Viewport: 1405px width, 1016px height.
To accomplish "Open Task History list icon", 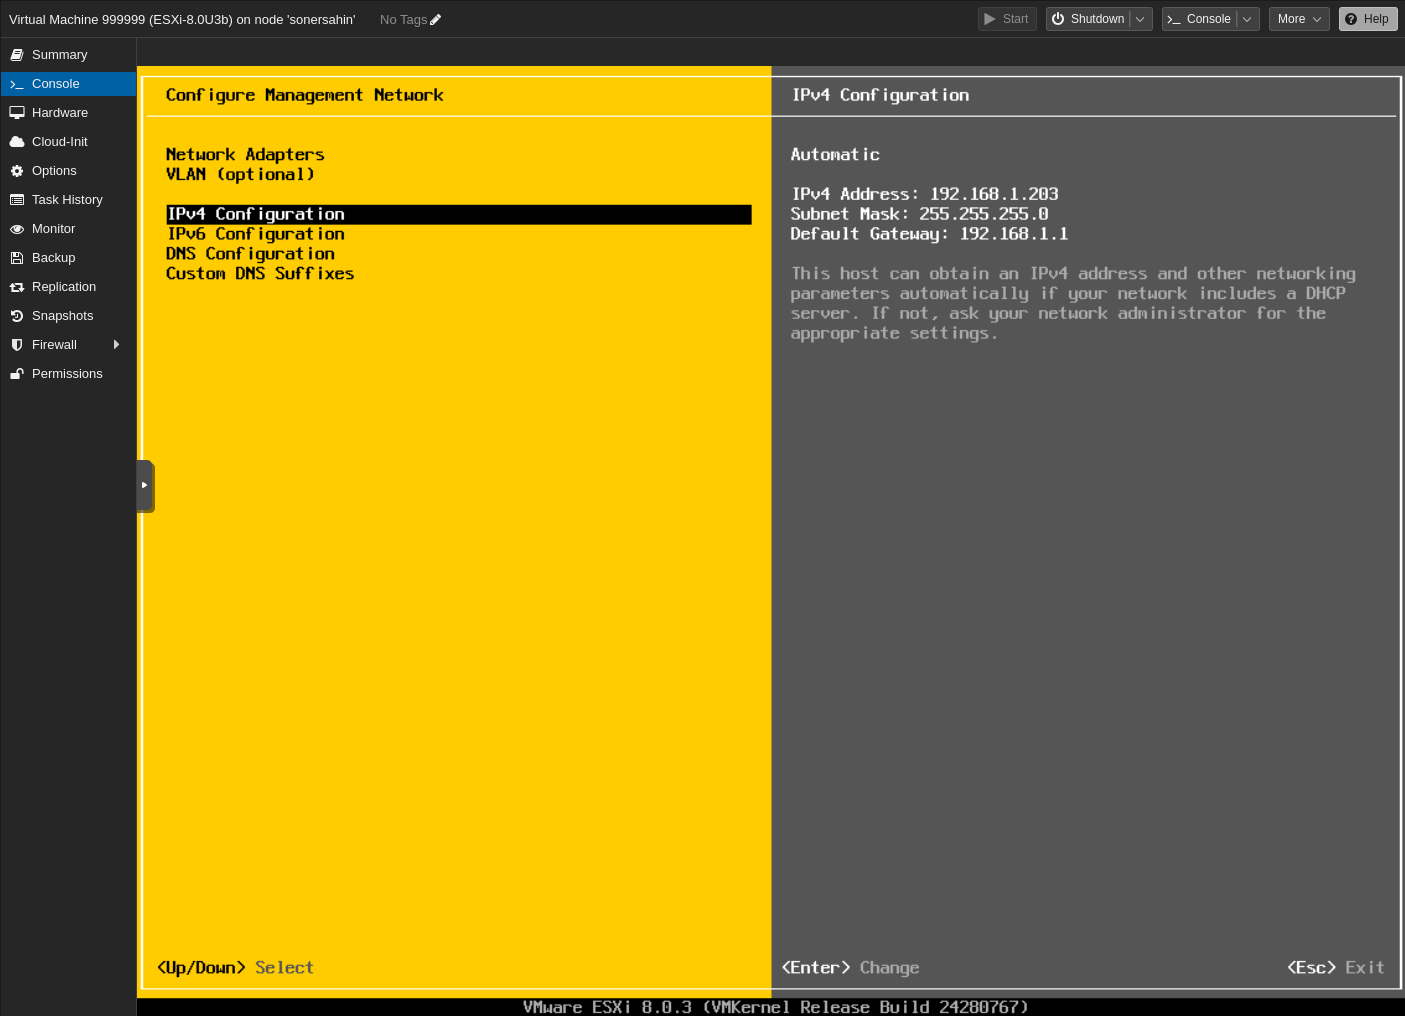I will (x=17, y=200).
